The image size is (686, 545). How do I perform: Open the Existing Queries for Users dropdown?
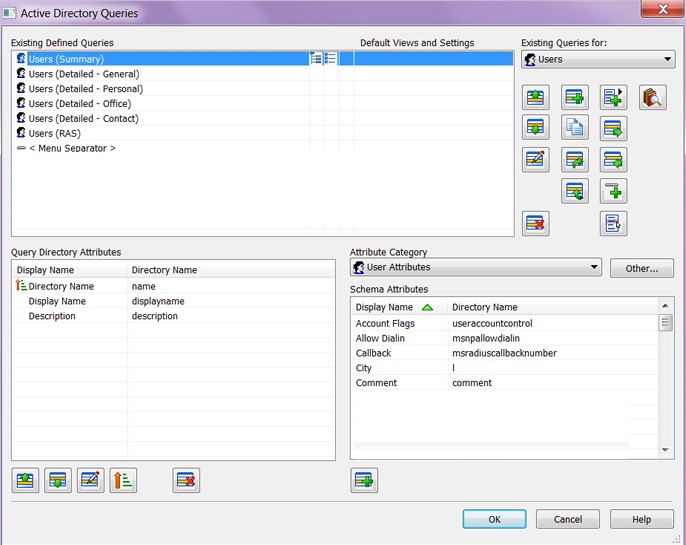coord(598,59)
